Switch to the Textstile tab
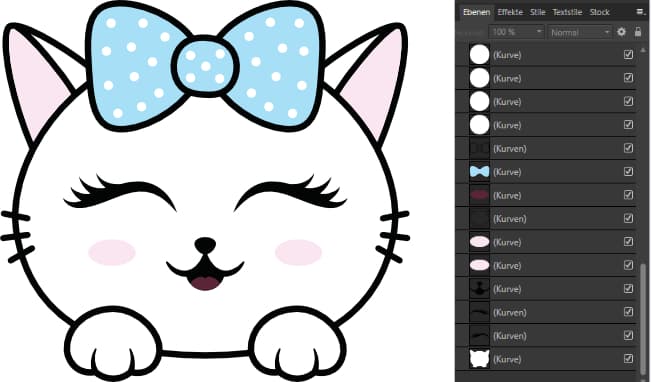Image resolution: width=651 pixels, height=382 pixels. [567, 12]
